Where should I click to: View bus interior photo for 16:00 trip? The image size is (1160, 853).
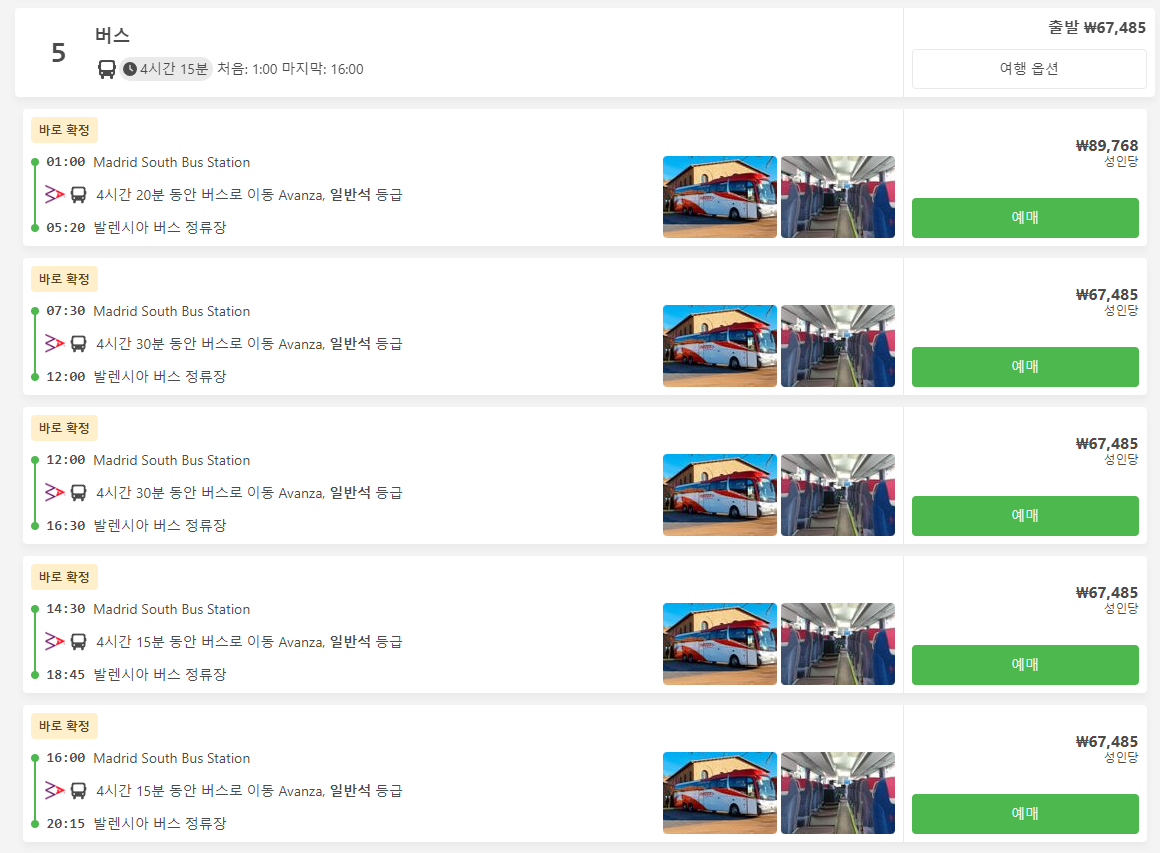click(x=837, y=793)
